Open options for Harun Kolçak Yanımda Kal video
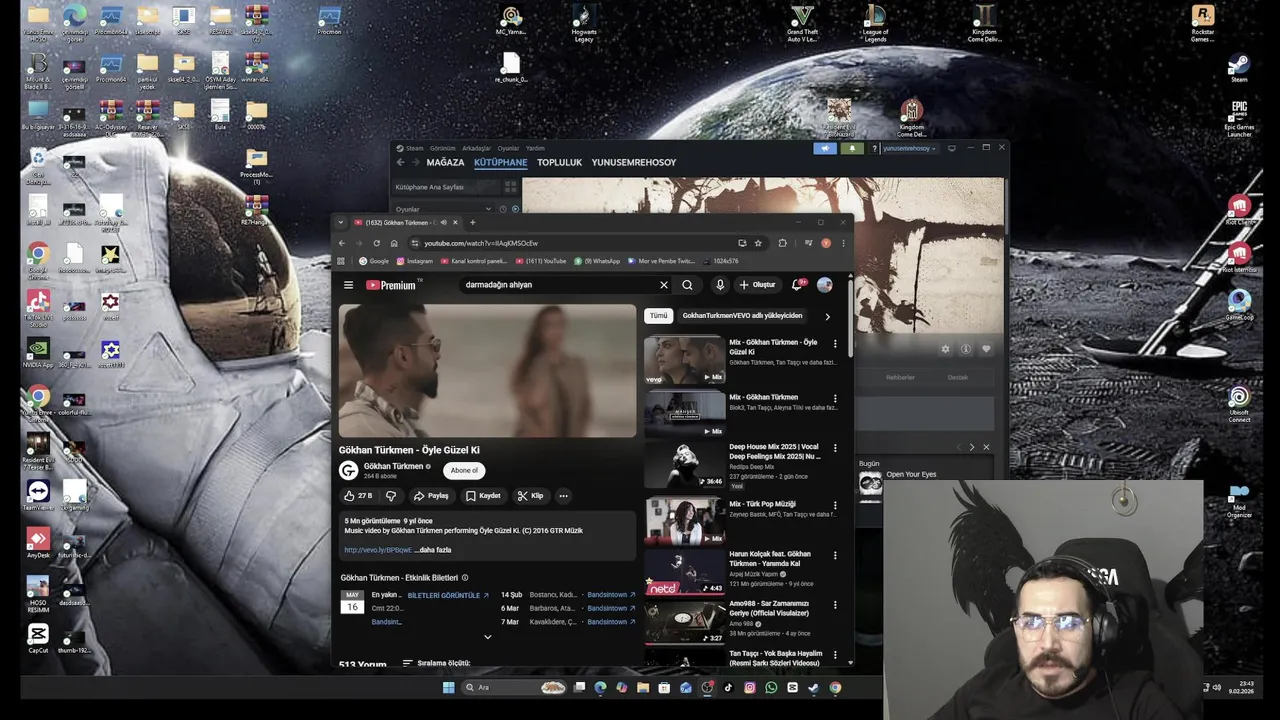The height and width of the screenshot is (720, 1280). click(835, 555)
